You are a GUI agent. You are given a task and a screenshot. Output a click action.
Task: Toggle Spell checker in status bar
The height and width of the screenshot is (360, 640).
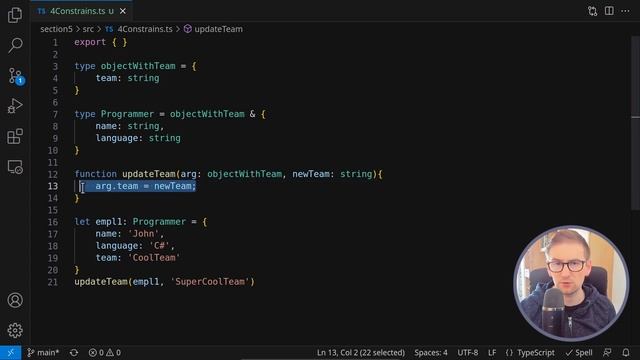click(x=579, y=353)
